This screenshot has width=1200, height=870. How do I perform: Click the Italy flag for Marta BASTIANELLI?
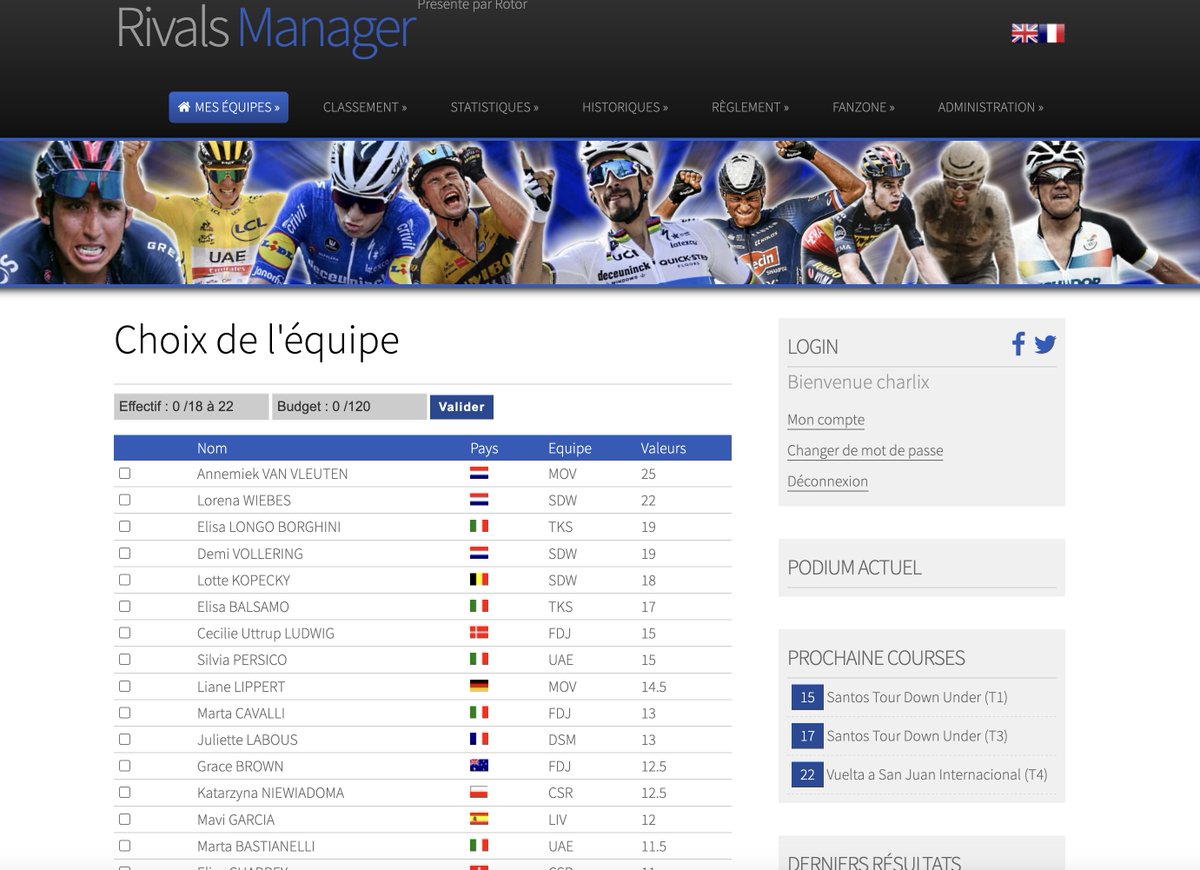(x=479, y=846)
